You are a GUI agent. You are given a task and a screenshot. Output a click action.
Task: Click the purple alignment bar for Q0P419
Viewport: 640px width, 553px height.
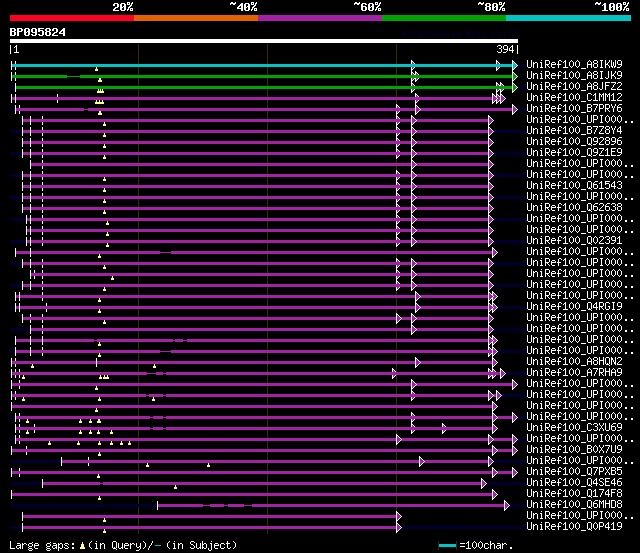(210, 528)
